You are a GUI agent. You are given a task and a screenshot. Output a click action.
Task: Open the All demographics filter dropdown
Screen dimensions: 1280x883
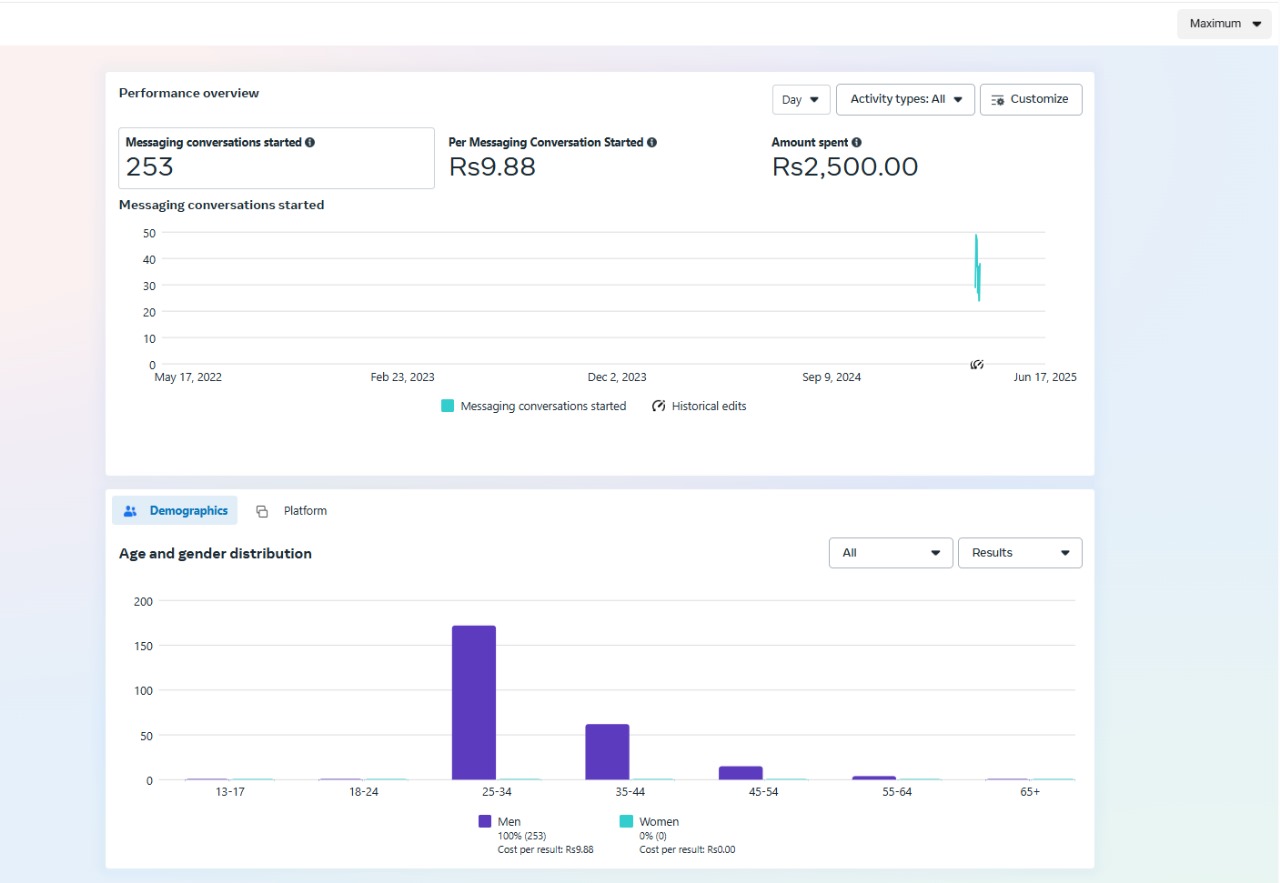(x=890, y=553)
